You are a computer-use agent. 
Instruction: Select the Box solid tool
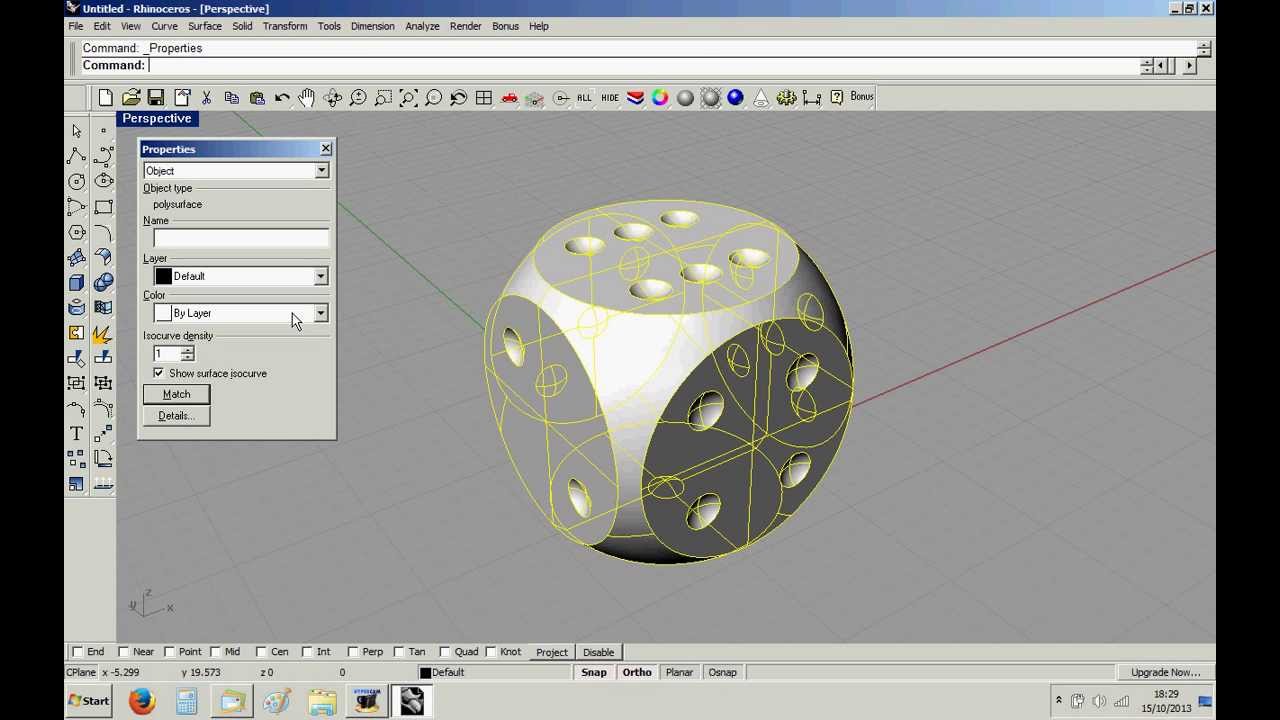[76, 283]
